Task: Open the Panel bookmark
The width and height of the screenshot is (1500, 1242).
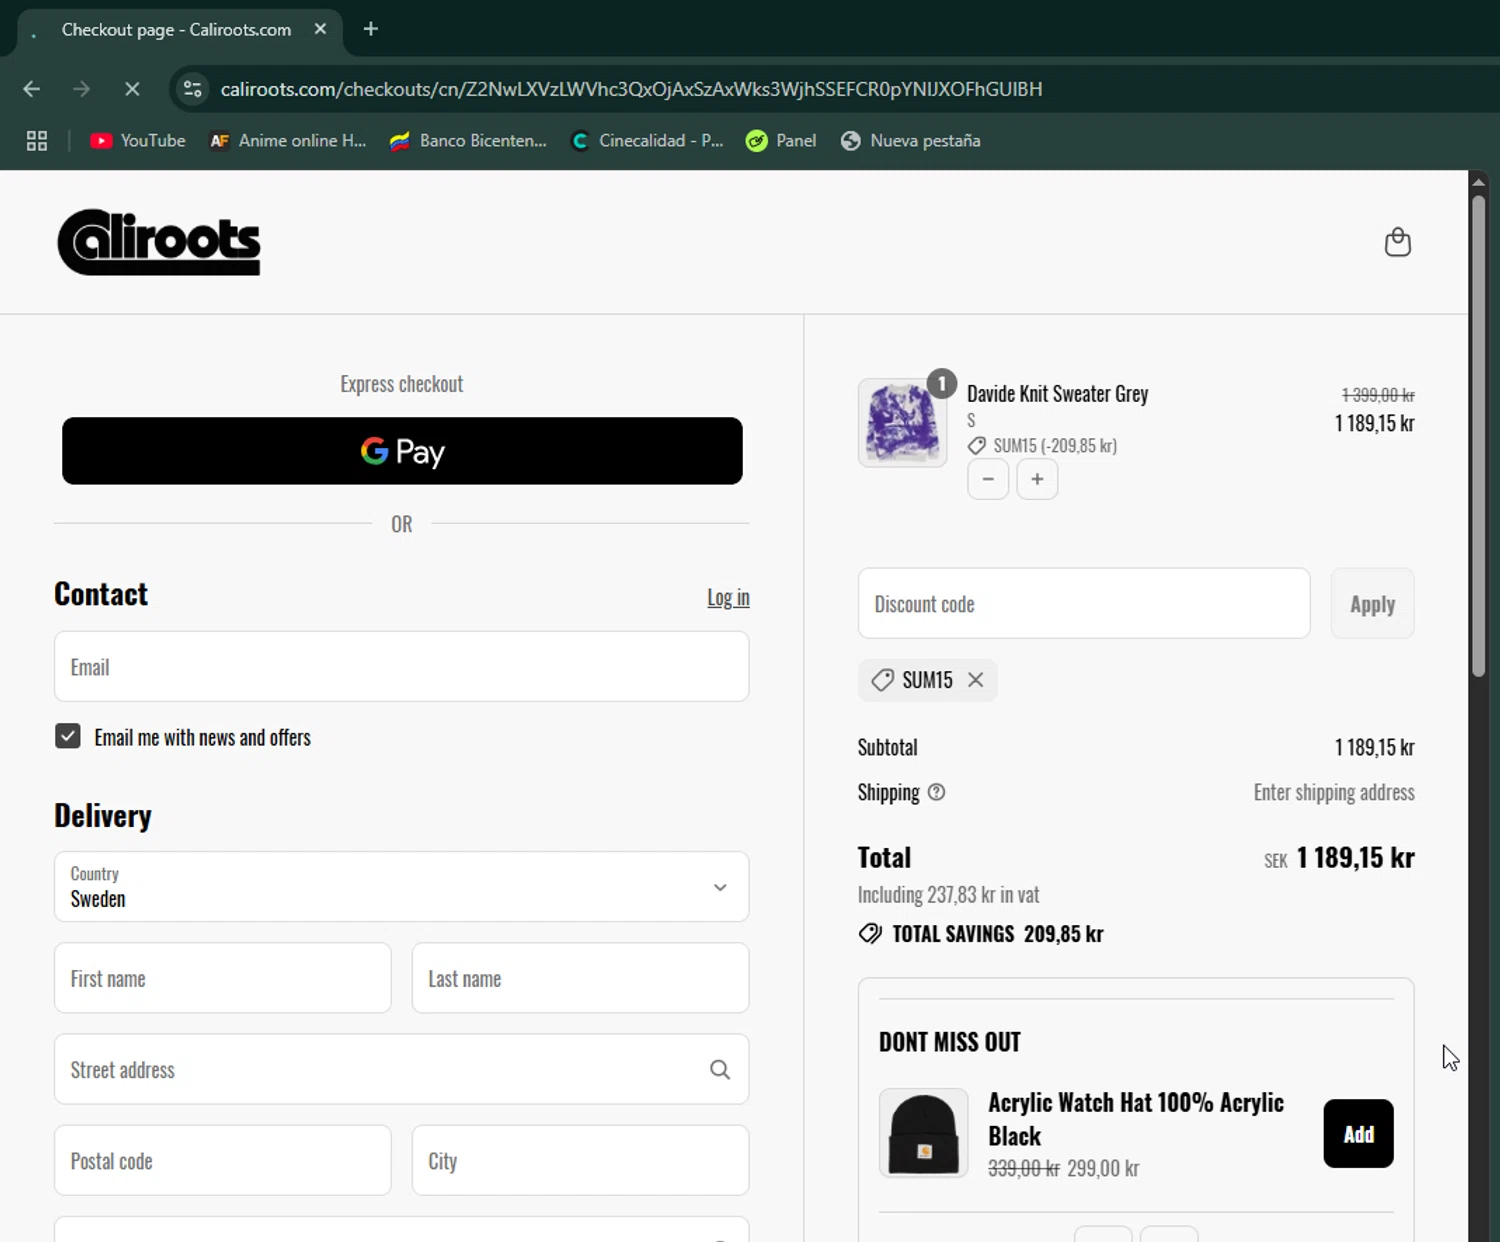Action: point(781,141)
